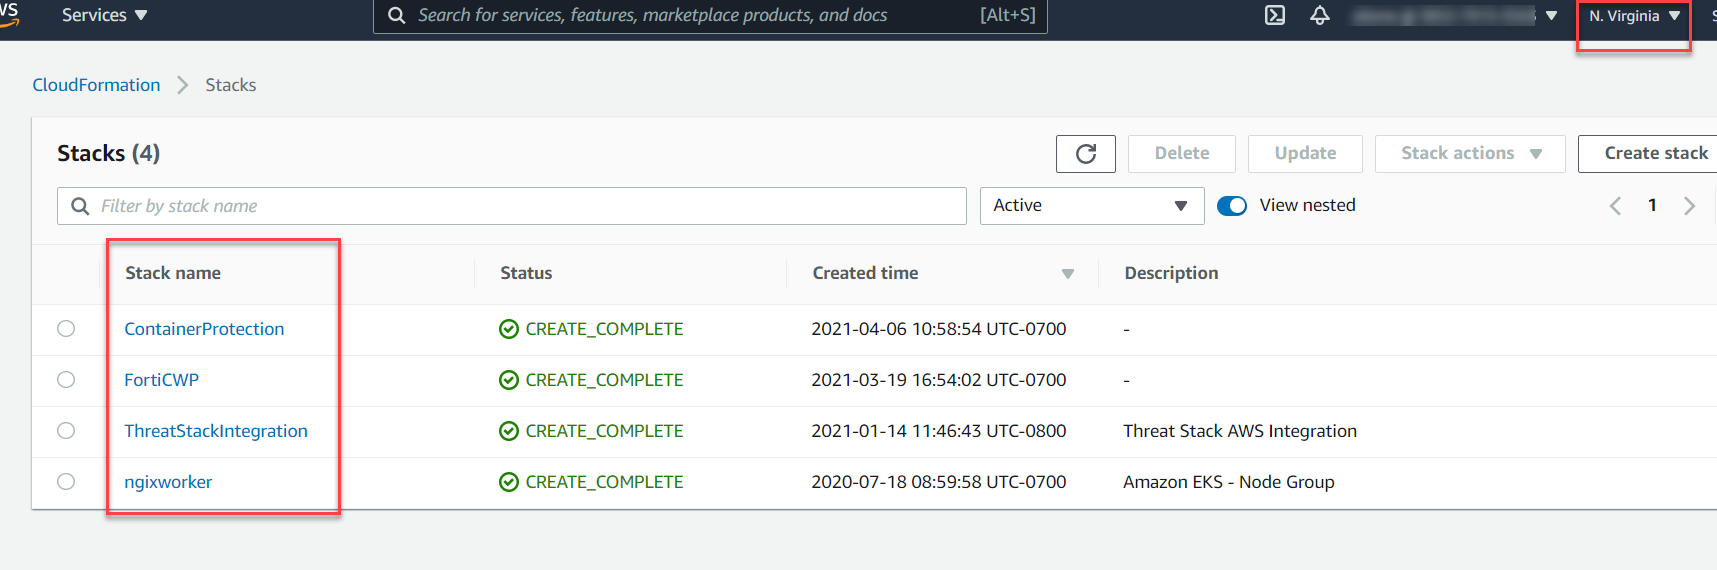This screenshot has height=570, width=1717.
Task: Open the notifications bell
Action: coord(1320,15)
